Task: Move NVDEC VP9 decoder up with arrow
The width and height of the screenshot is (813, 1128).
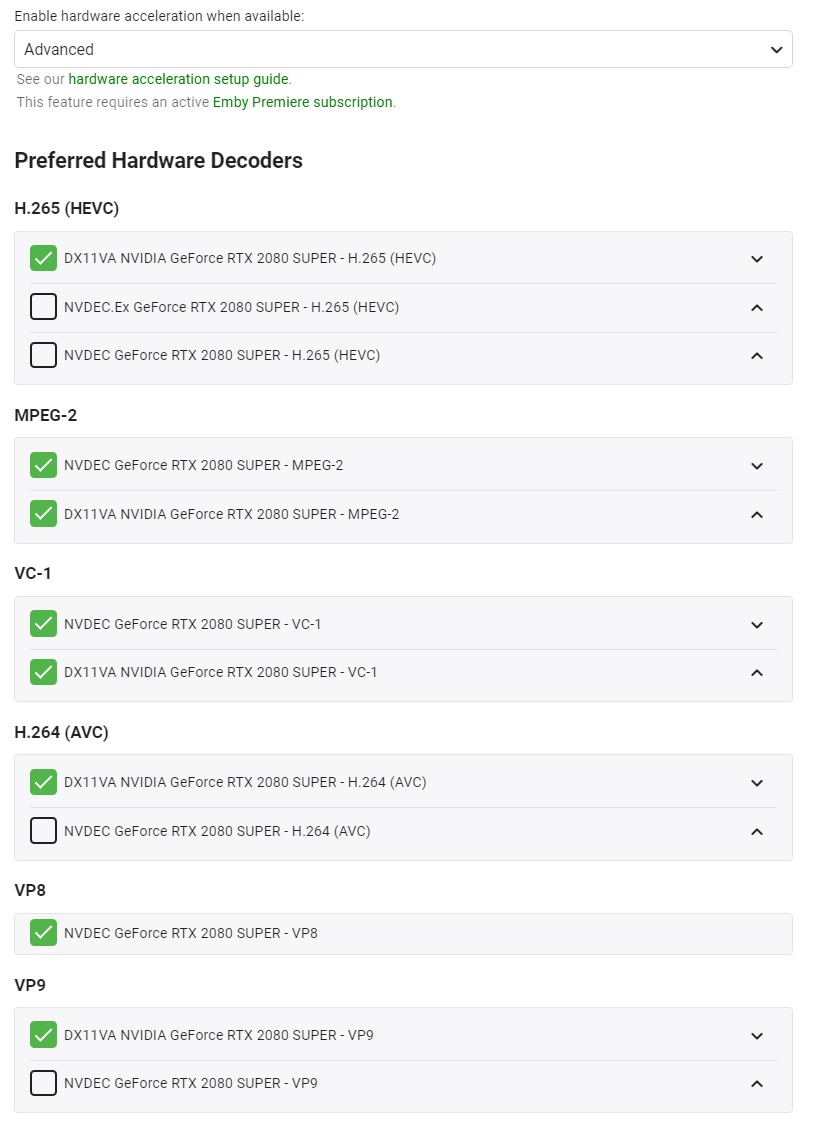Action: point(757,1084)
